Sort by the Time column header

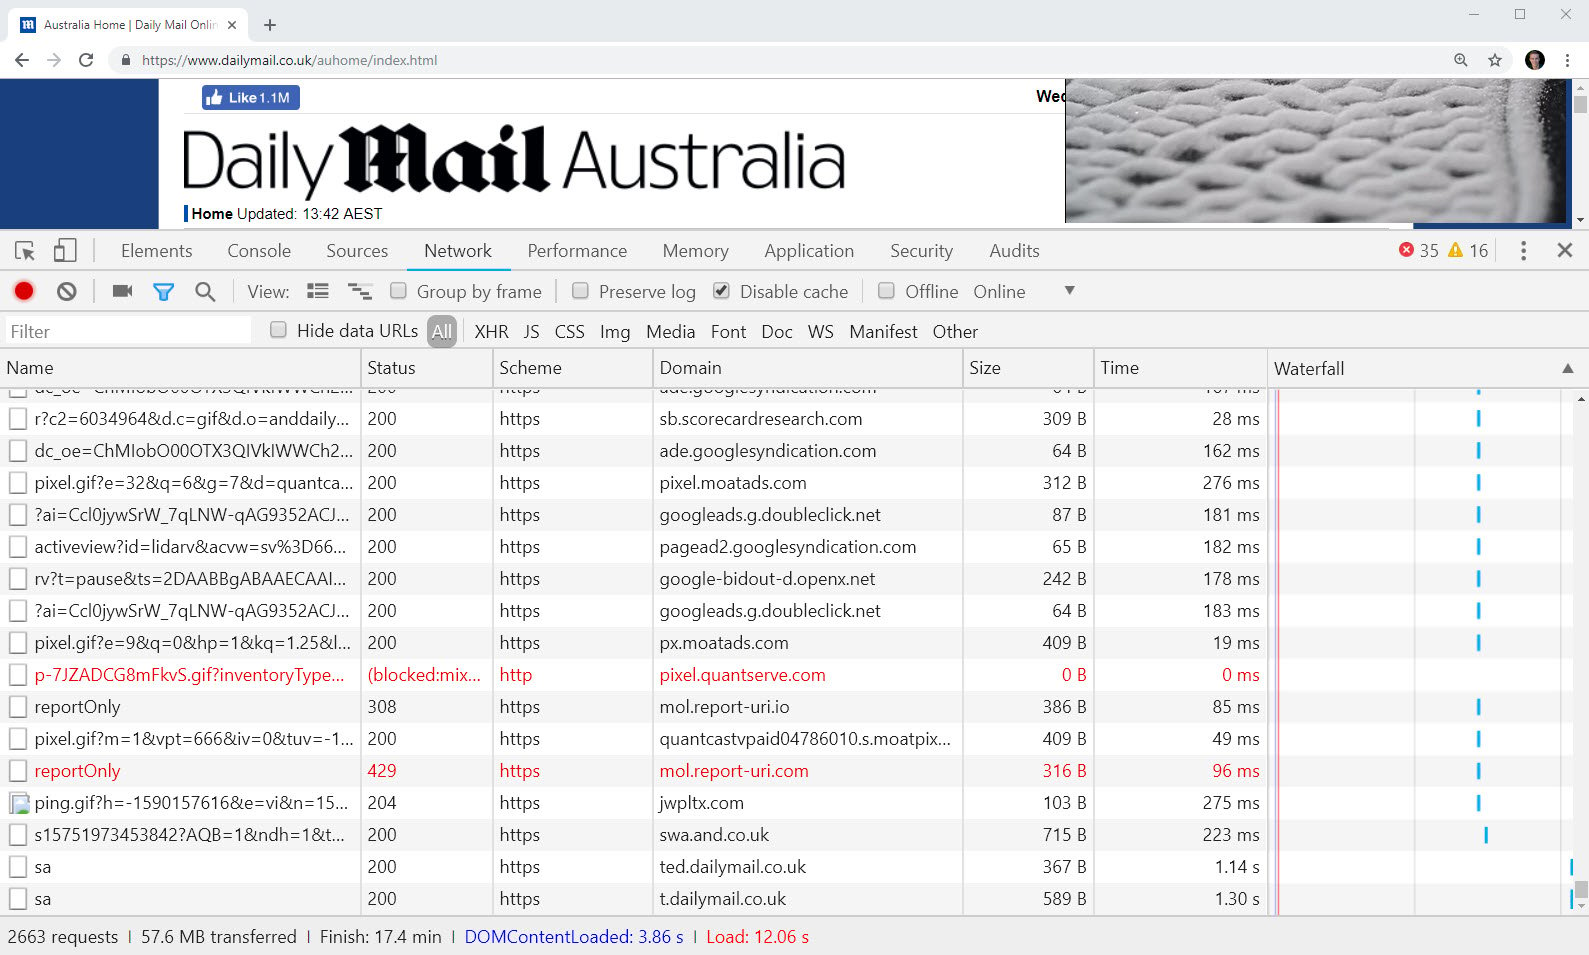(1180, 368)
